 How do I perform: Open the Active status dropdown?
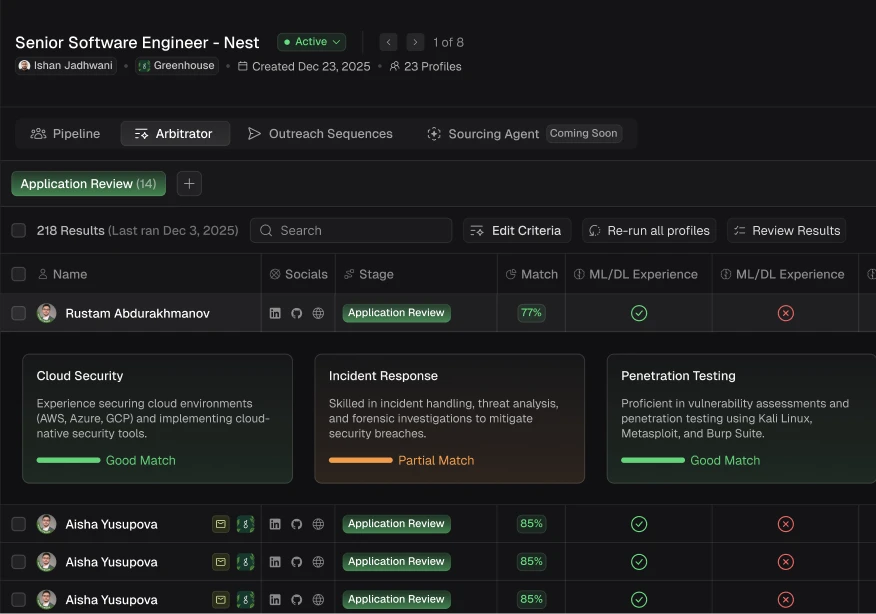[312, 42]
